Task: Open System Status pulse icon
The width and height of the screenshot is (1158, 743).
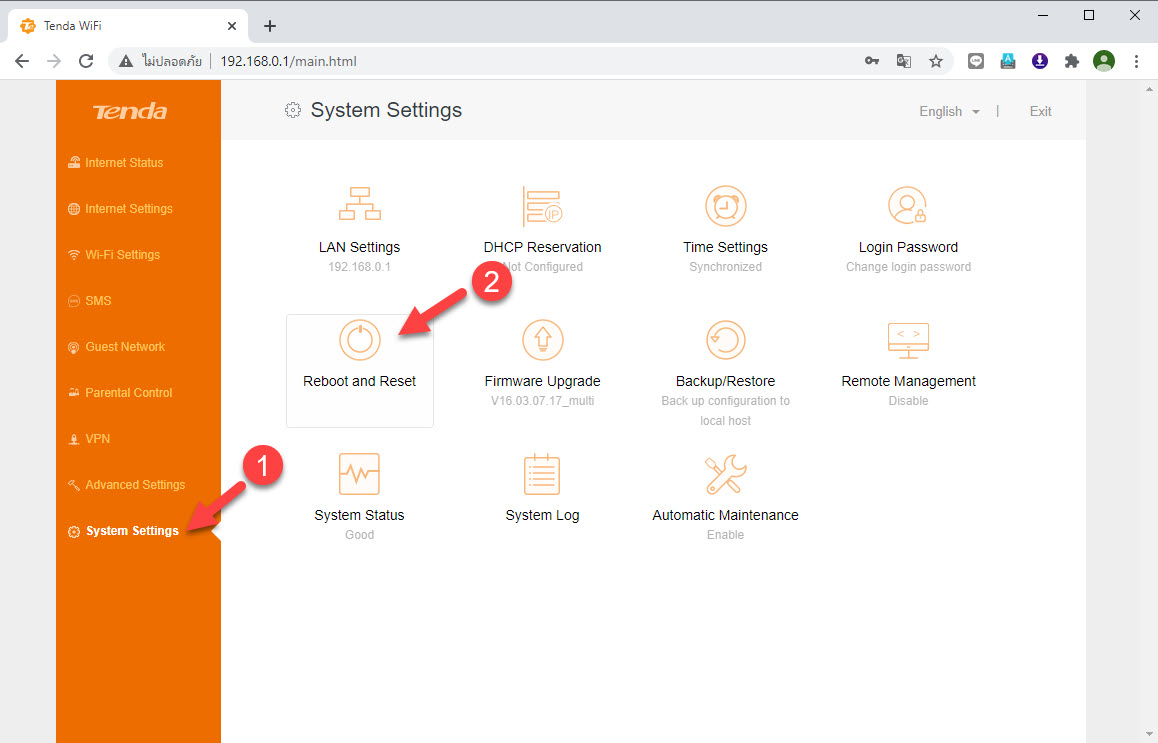Action: click(x=360, y=473)
